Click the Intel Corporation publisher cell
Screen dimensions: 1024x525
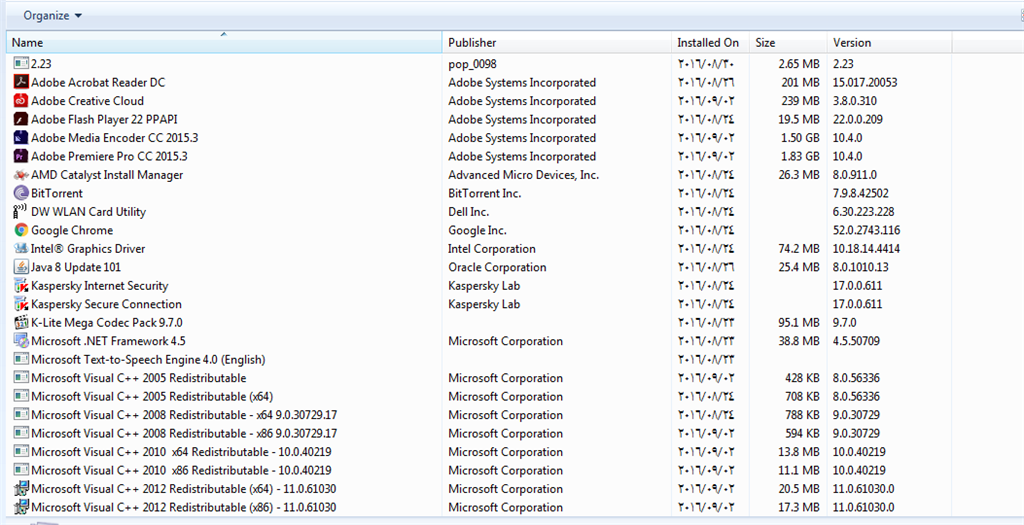point(492,248)
